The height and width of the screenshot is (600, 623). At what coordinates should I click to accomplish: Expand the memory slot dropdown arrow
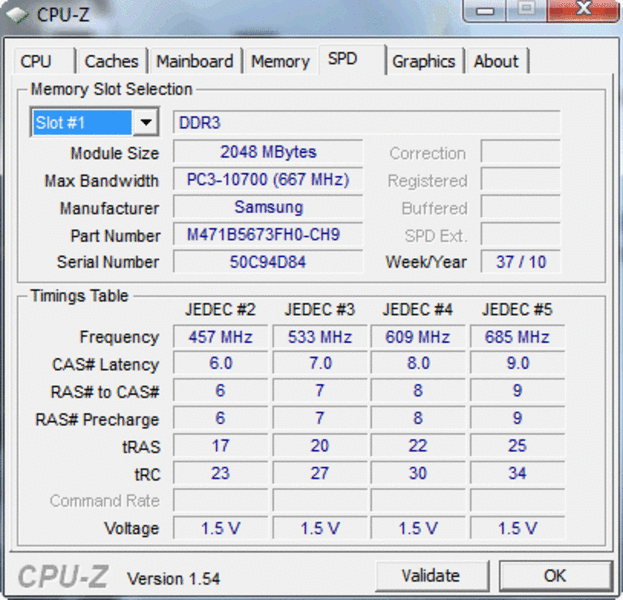[146, 122]
